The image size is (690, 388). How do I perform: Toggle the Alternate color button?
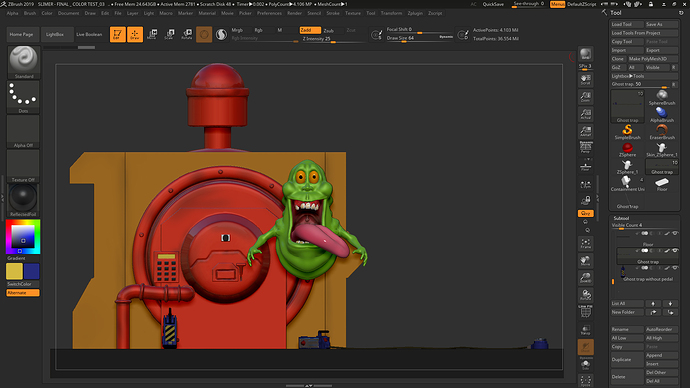coord(23,293)
